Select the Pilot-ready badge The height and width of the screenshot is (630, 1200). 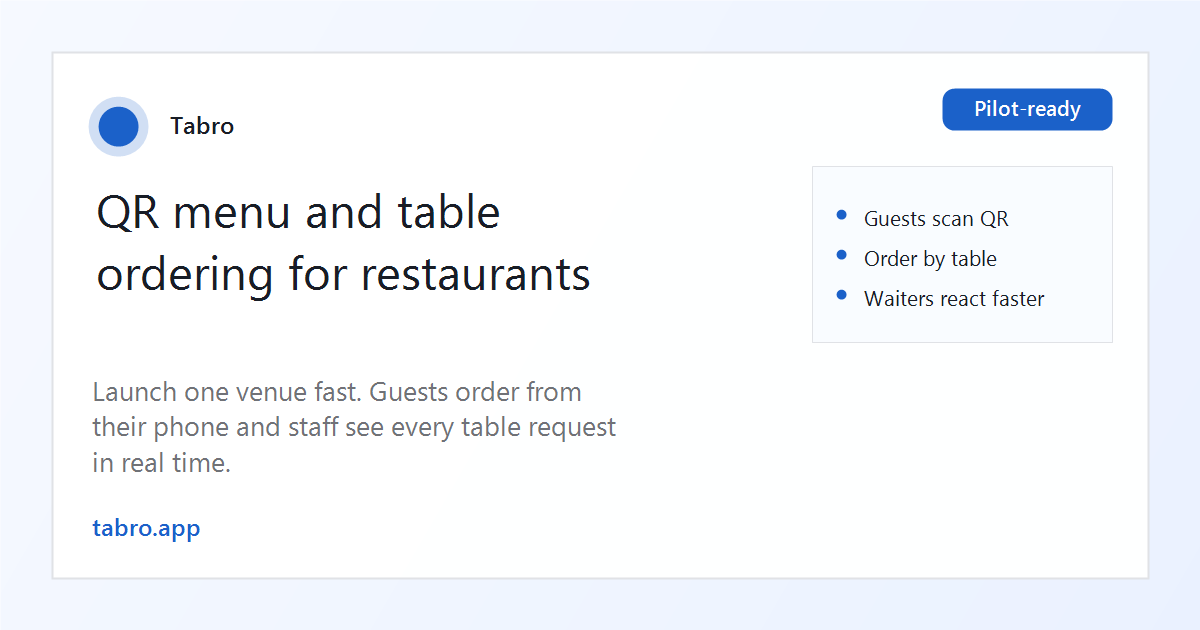click(1027, 109)
